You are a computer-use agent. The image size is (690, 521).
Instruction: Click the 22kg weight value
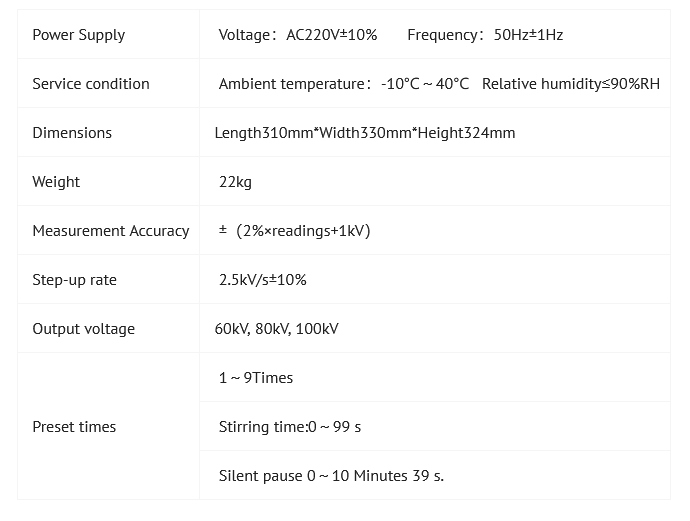(235, 182)
